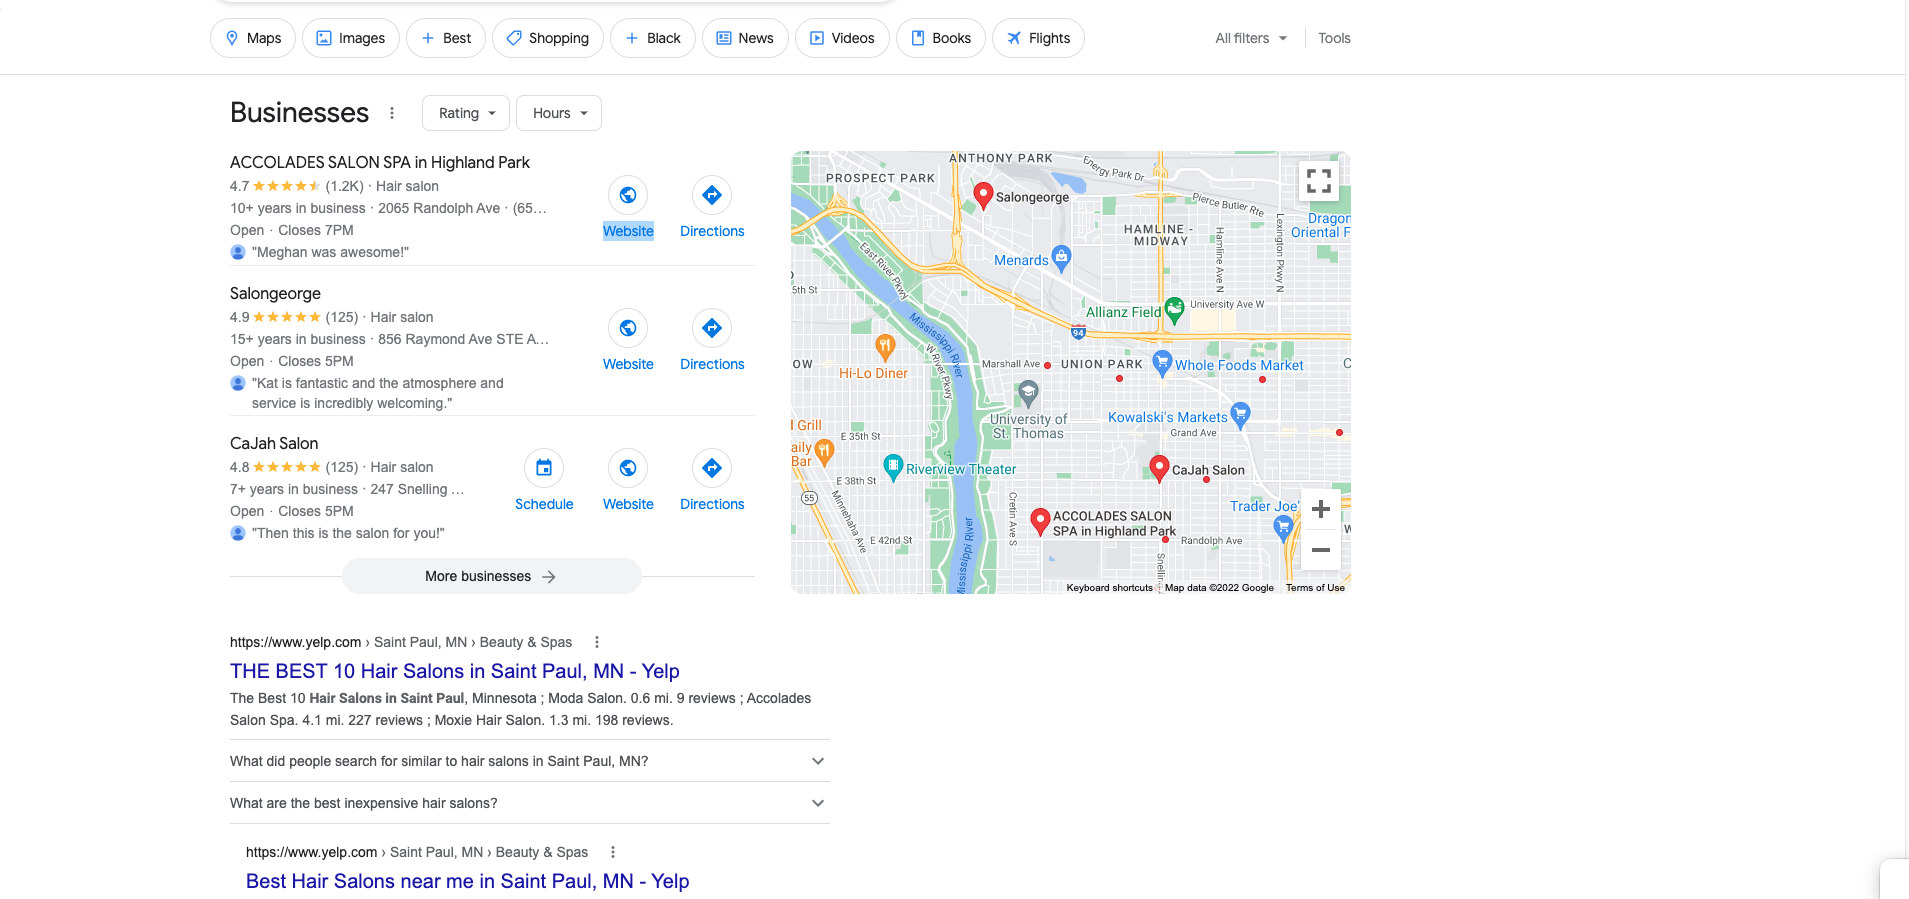Expand the All filters dropdown
The image size is (1909, 899).
click(x=1251, y=38)
